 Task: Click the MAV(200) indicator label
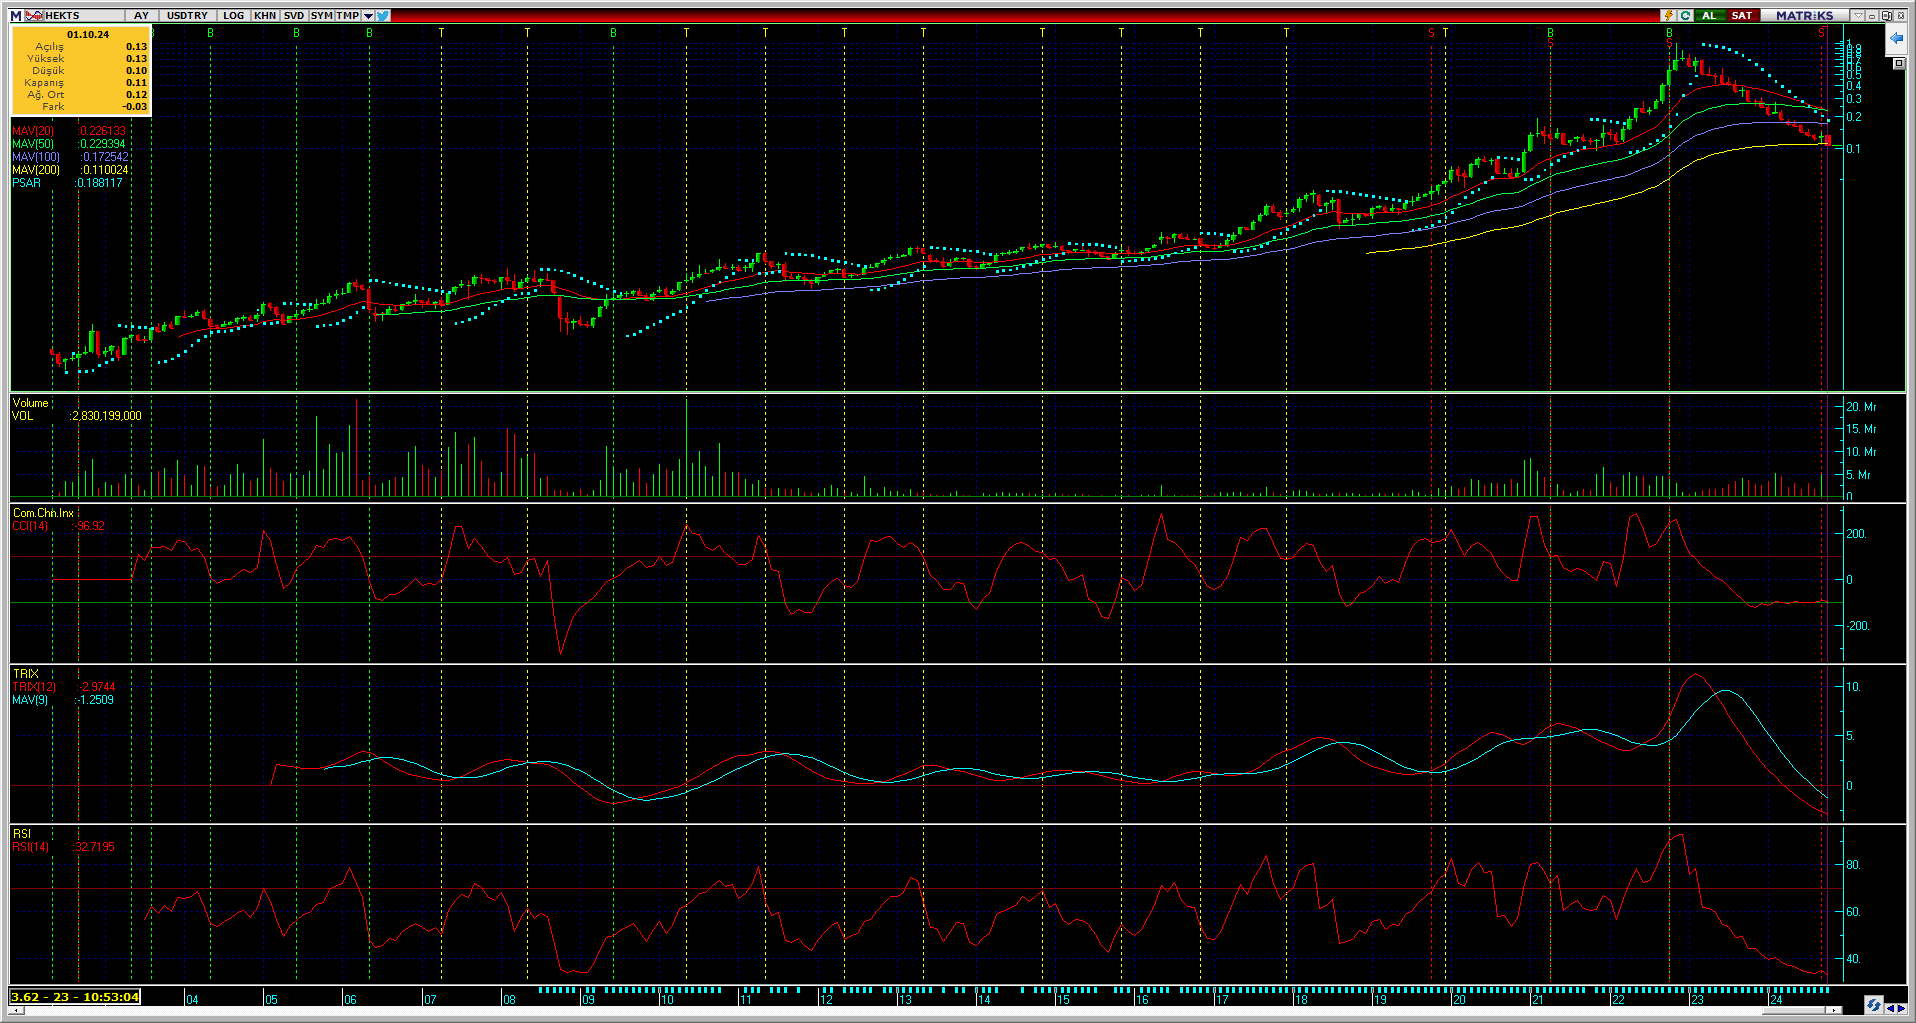(x=36, y=170)
